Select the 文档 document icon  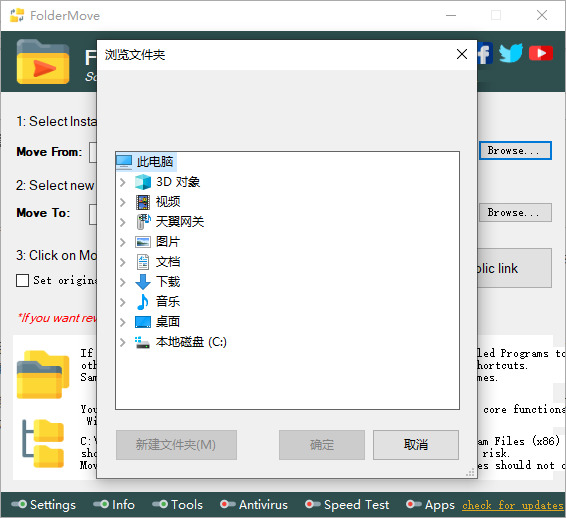tap(143, 262)
